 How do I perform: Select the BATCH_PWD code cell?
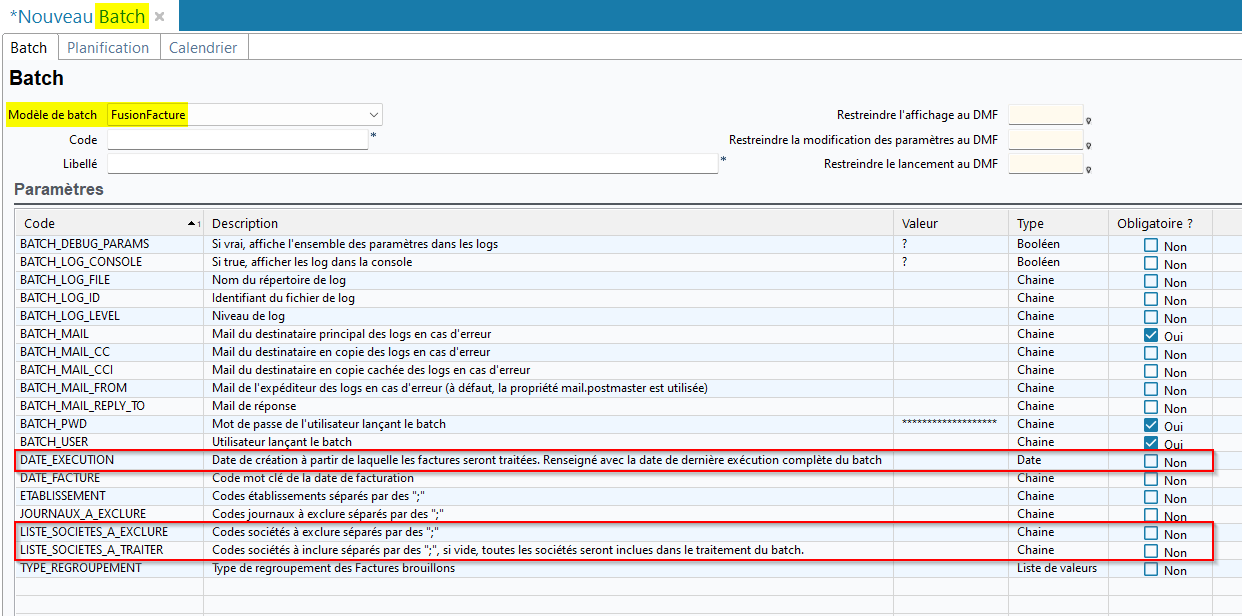point(109,424)
